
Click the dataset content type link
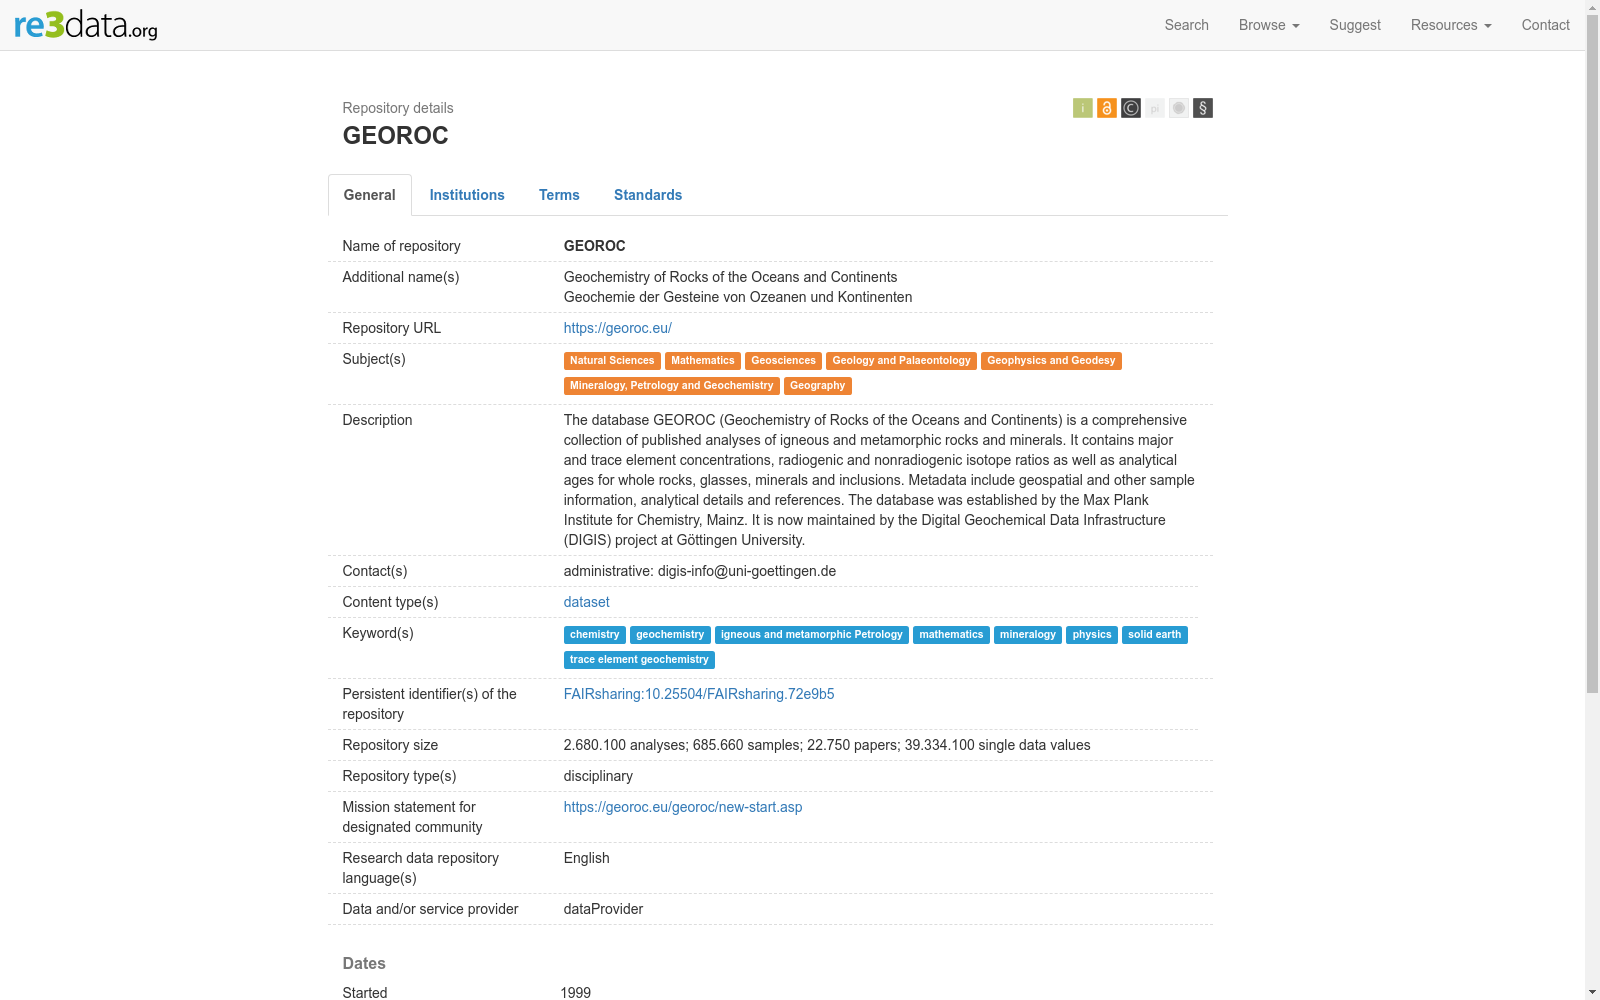(587, 602)
